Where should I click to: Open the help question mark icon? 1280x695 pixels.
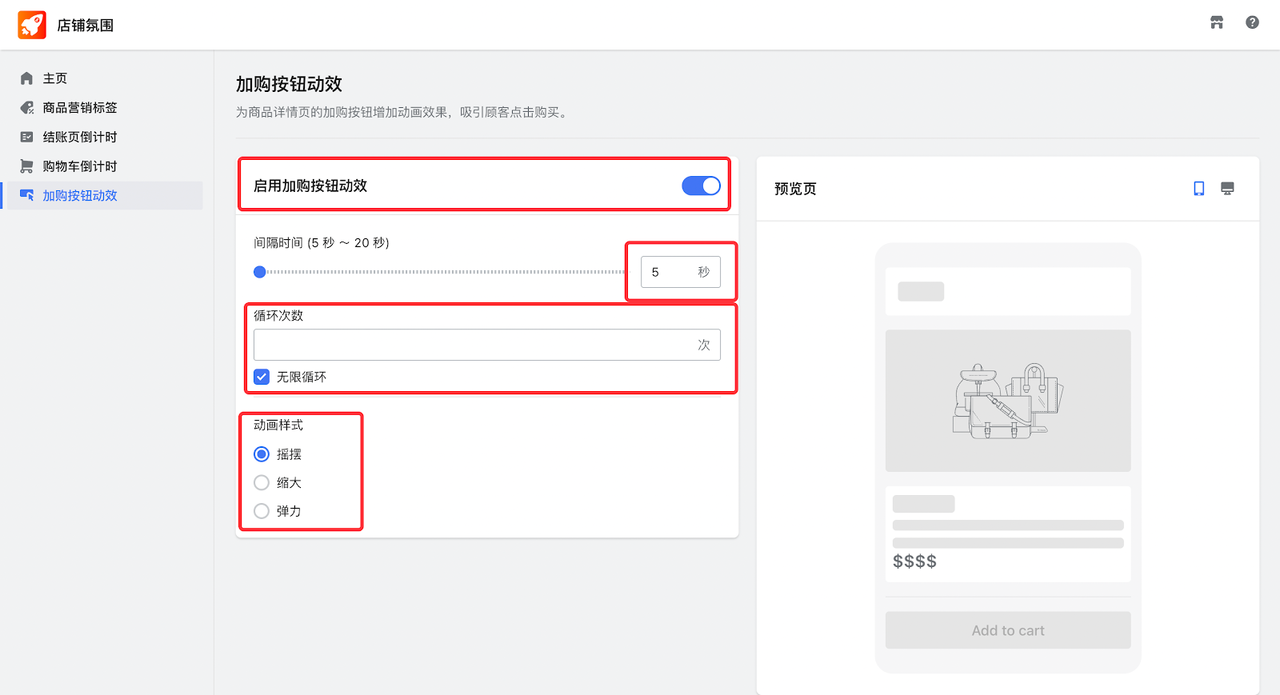(1251, 21)
